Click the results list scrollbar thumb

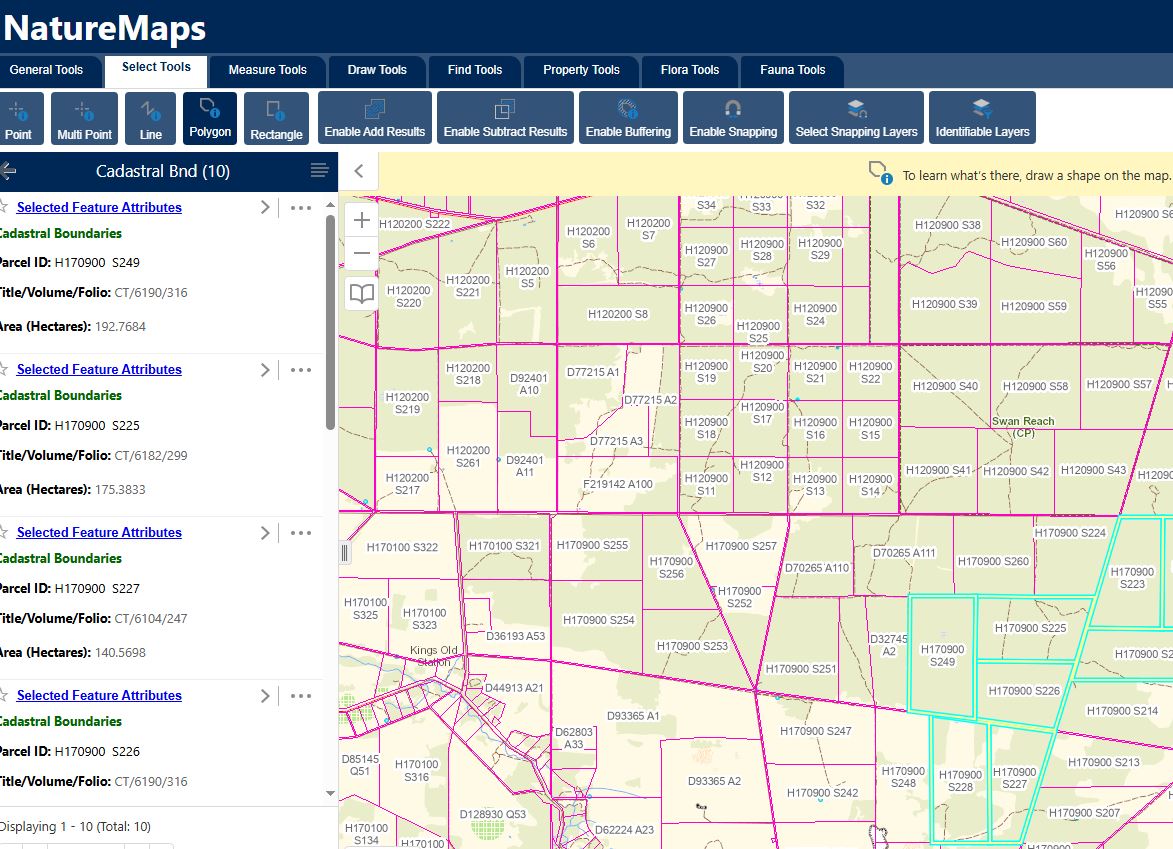pos(330,322)
